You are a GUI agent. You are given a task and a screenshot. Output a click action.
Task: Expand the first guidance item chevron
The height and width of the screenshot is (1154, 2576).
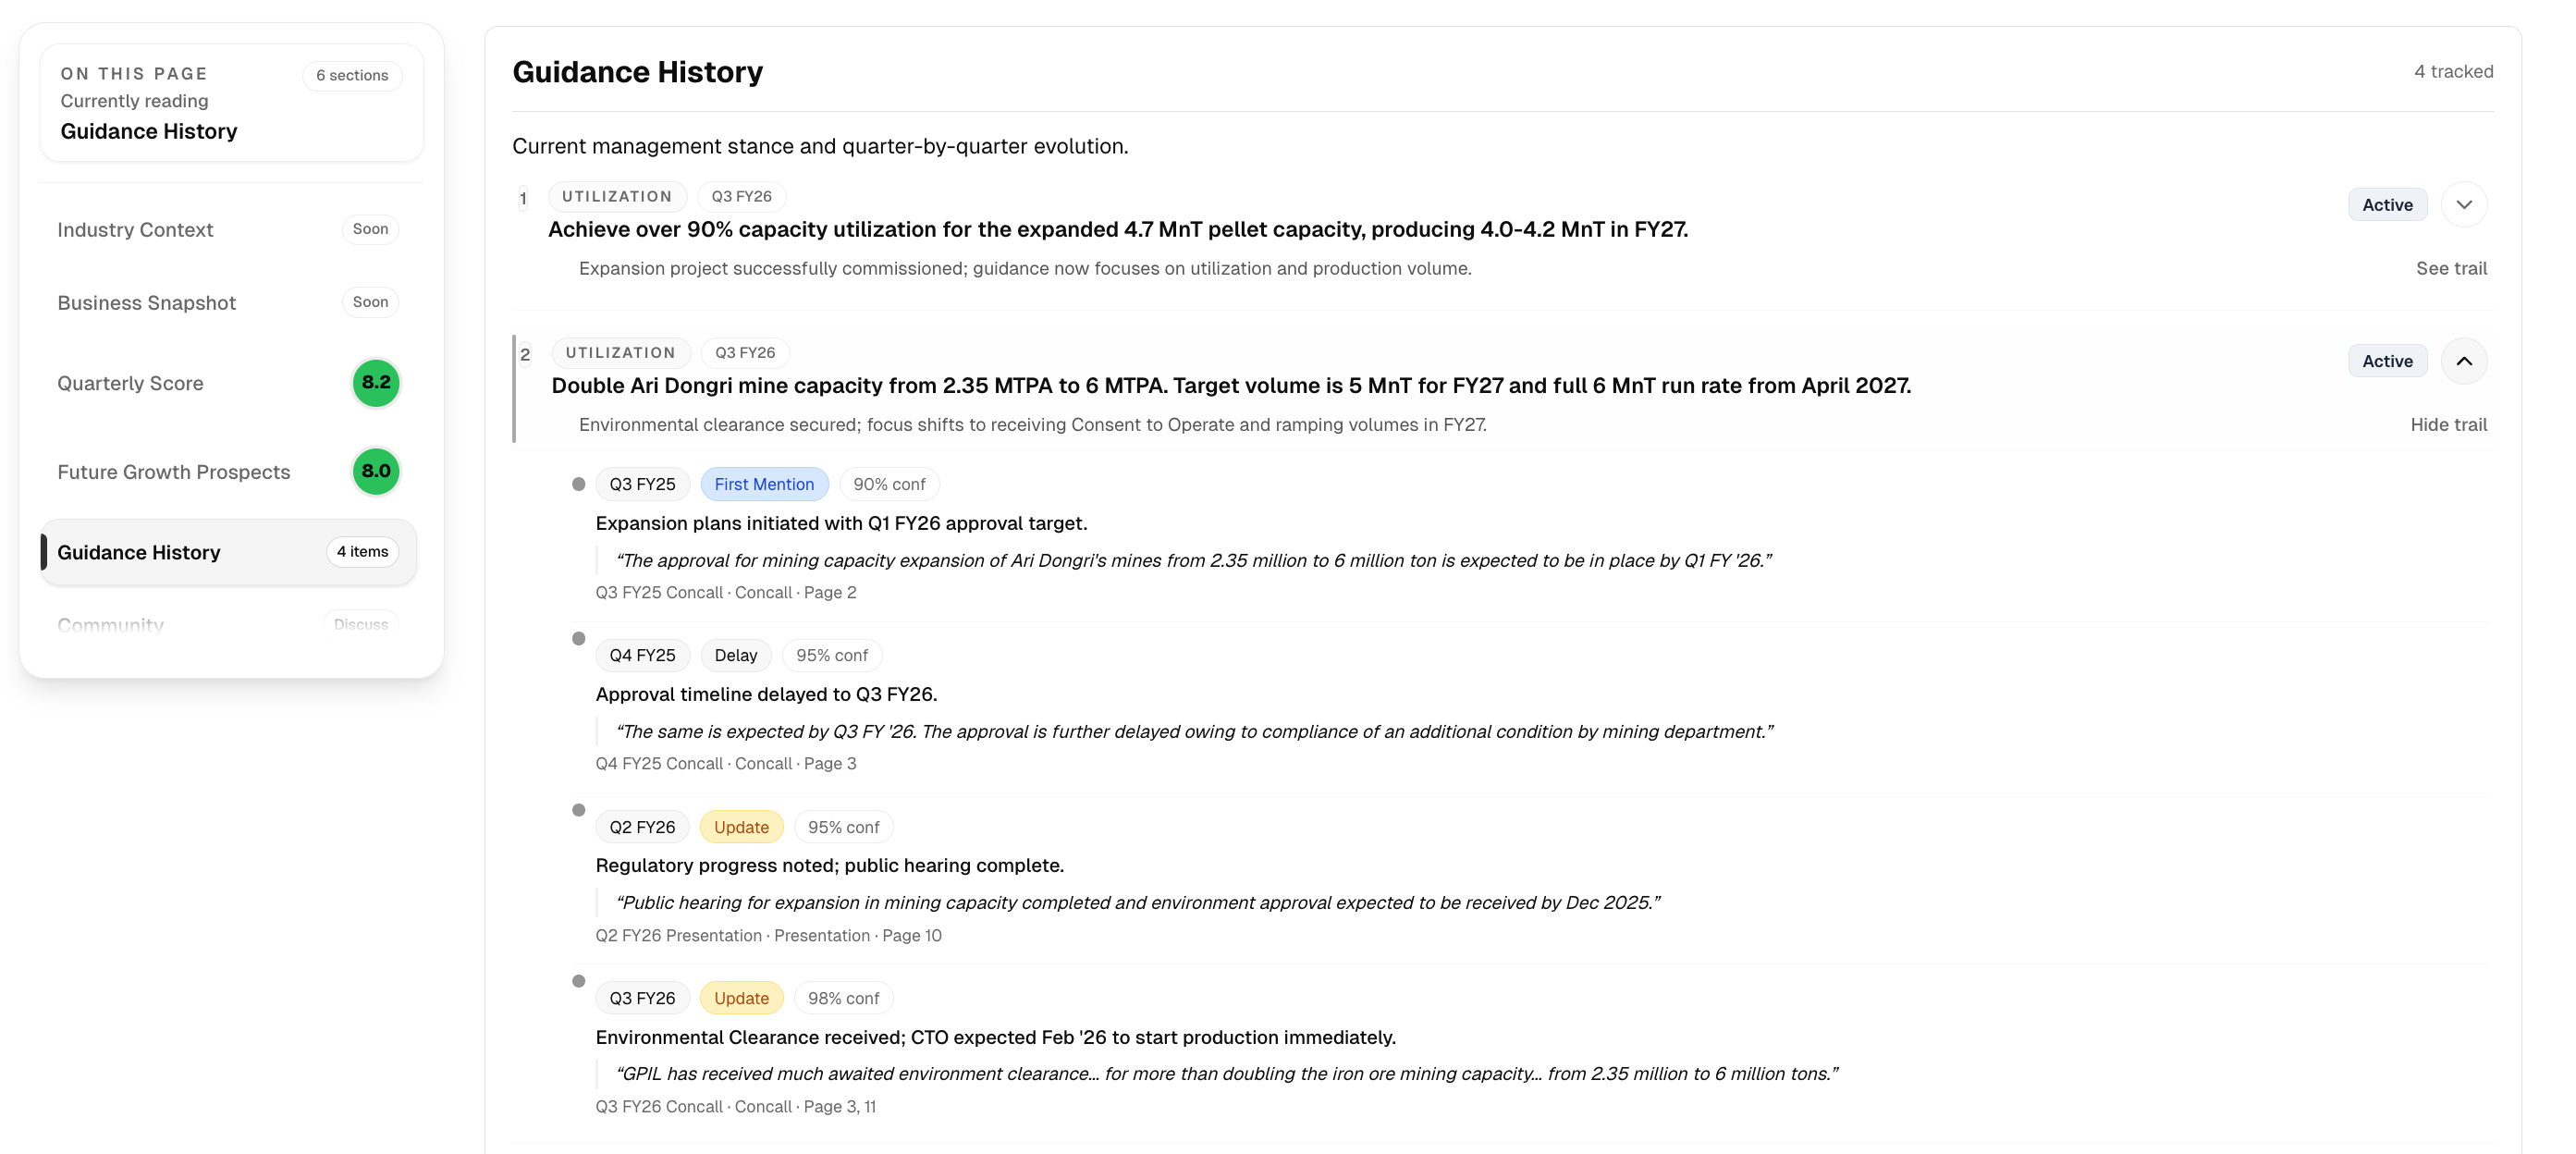[x=2463, y=205]
